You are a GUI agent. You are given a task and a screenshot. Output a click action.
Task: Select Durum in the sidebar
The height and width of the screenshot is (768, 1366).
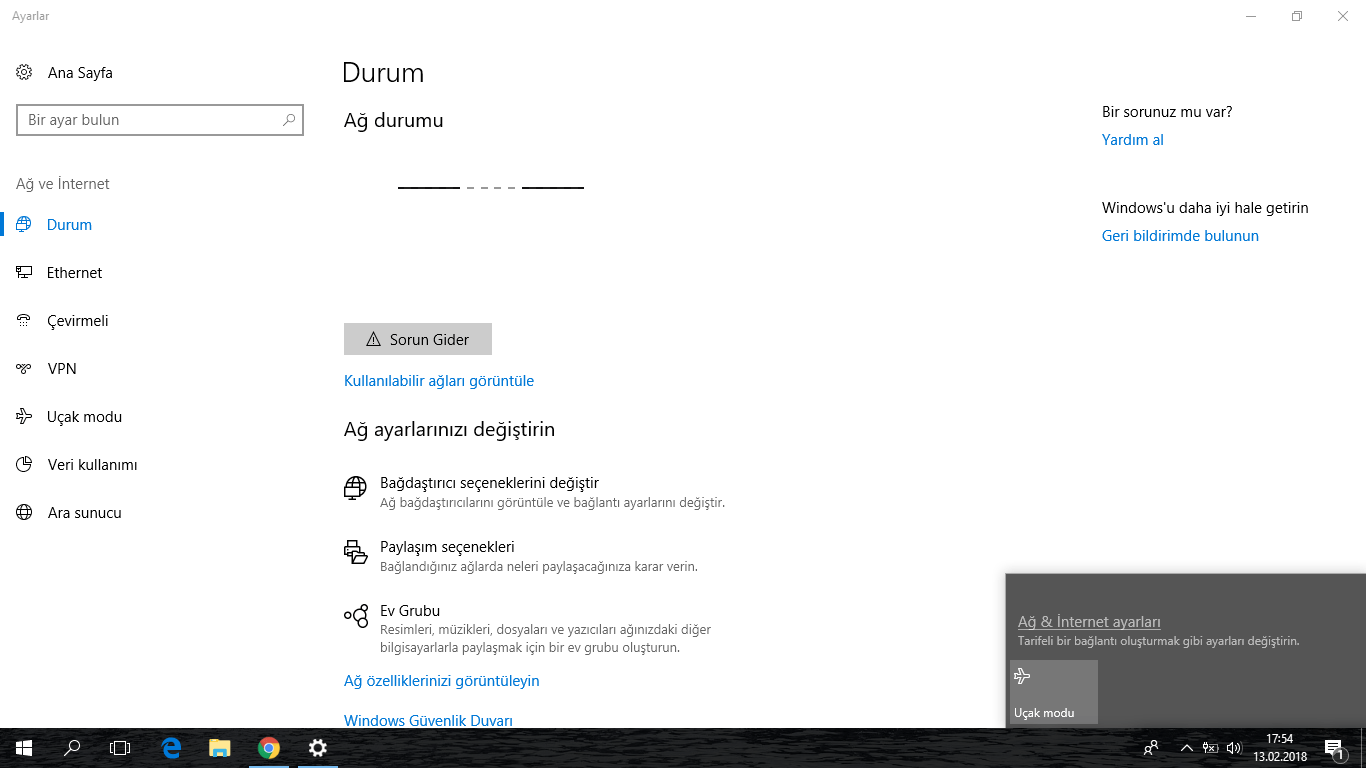pyautogui.click(x=68, y=225)
